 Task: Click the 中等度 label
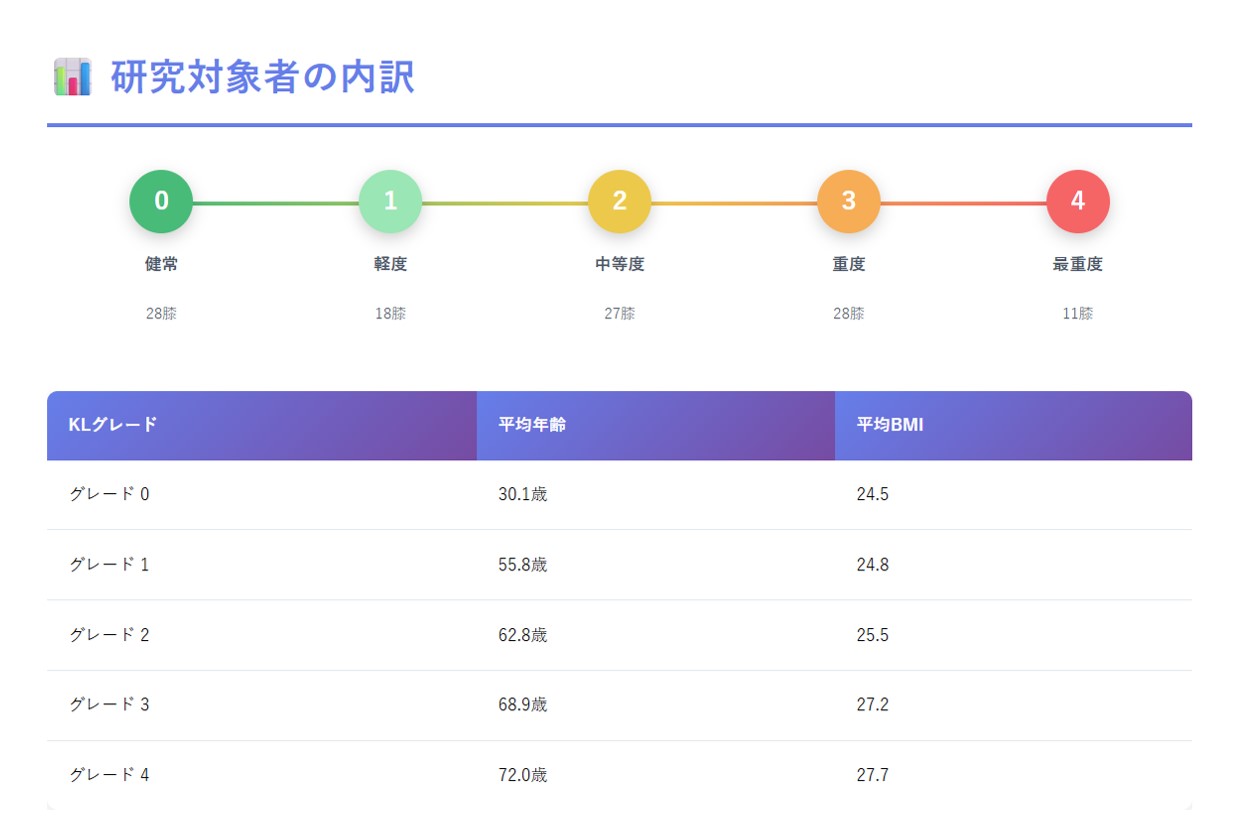coord(619,264)
